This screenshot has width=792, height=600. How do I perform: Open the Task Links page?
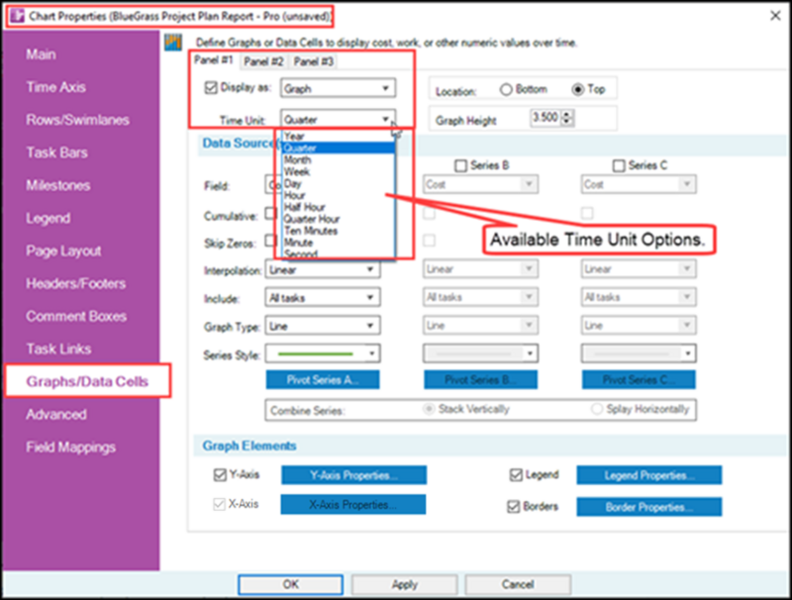pos(59,349)
